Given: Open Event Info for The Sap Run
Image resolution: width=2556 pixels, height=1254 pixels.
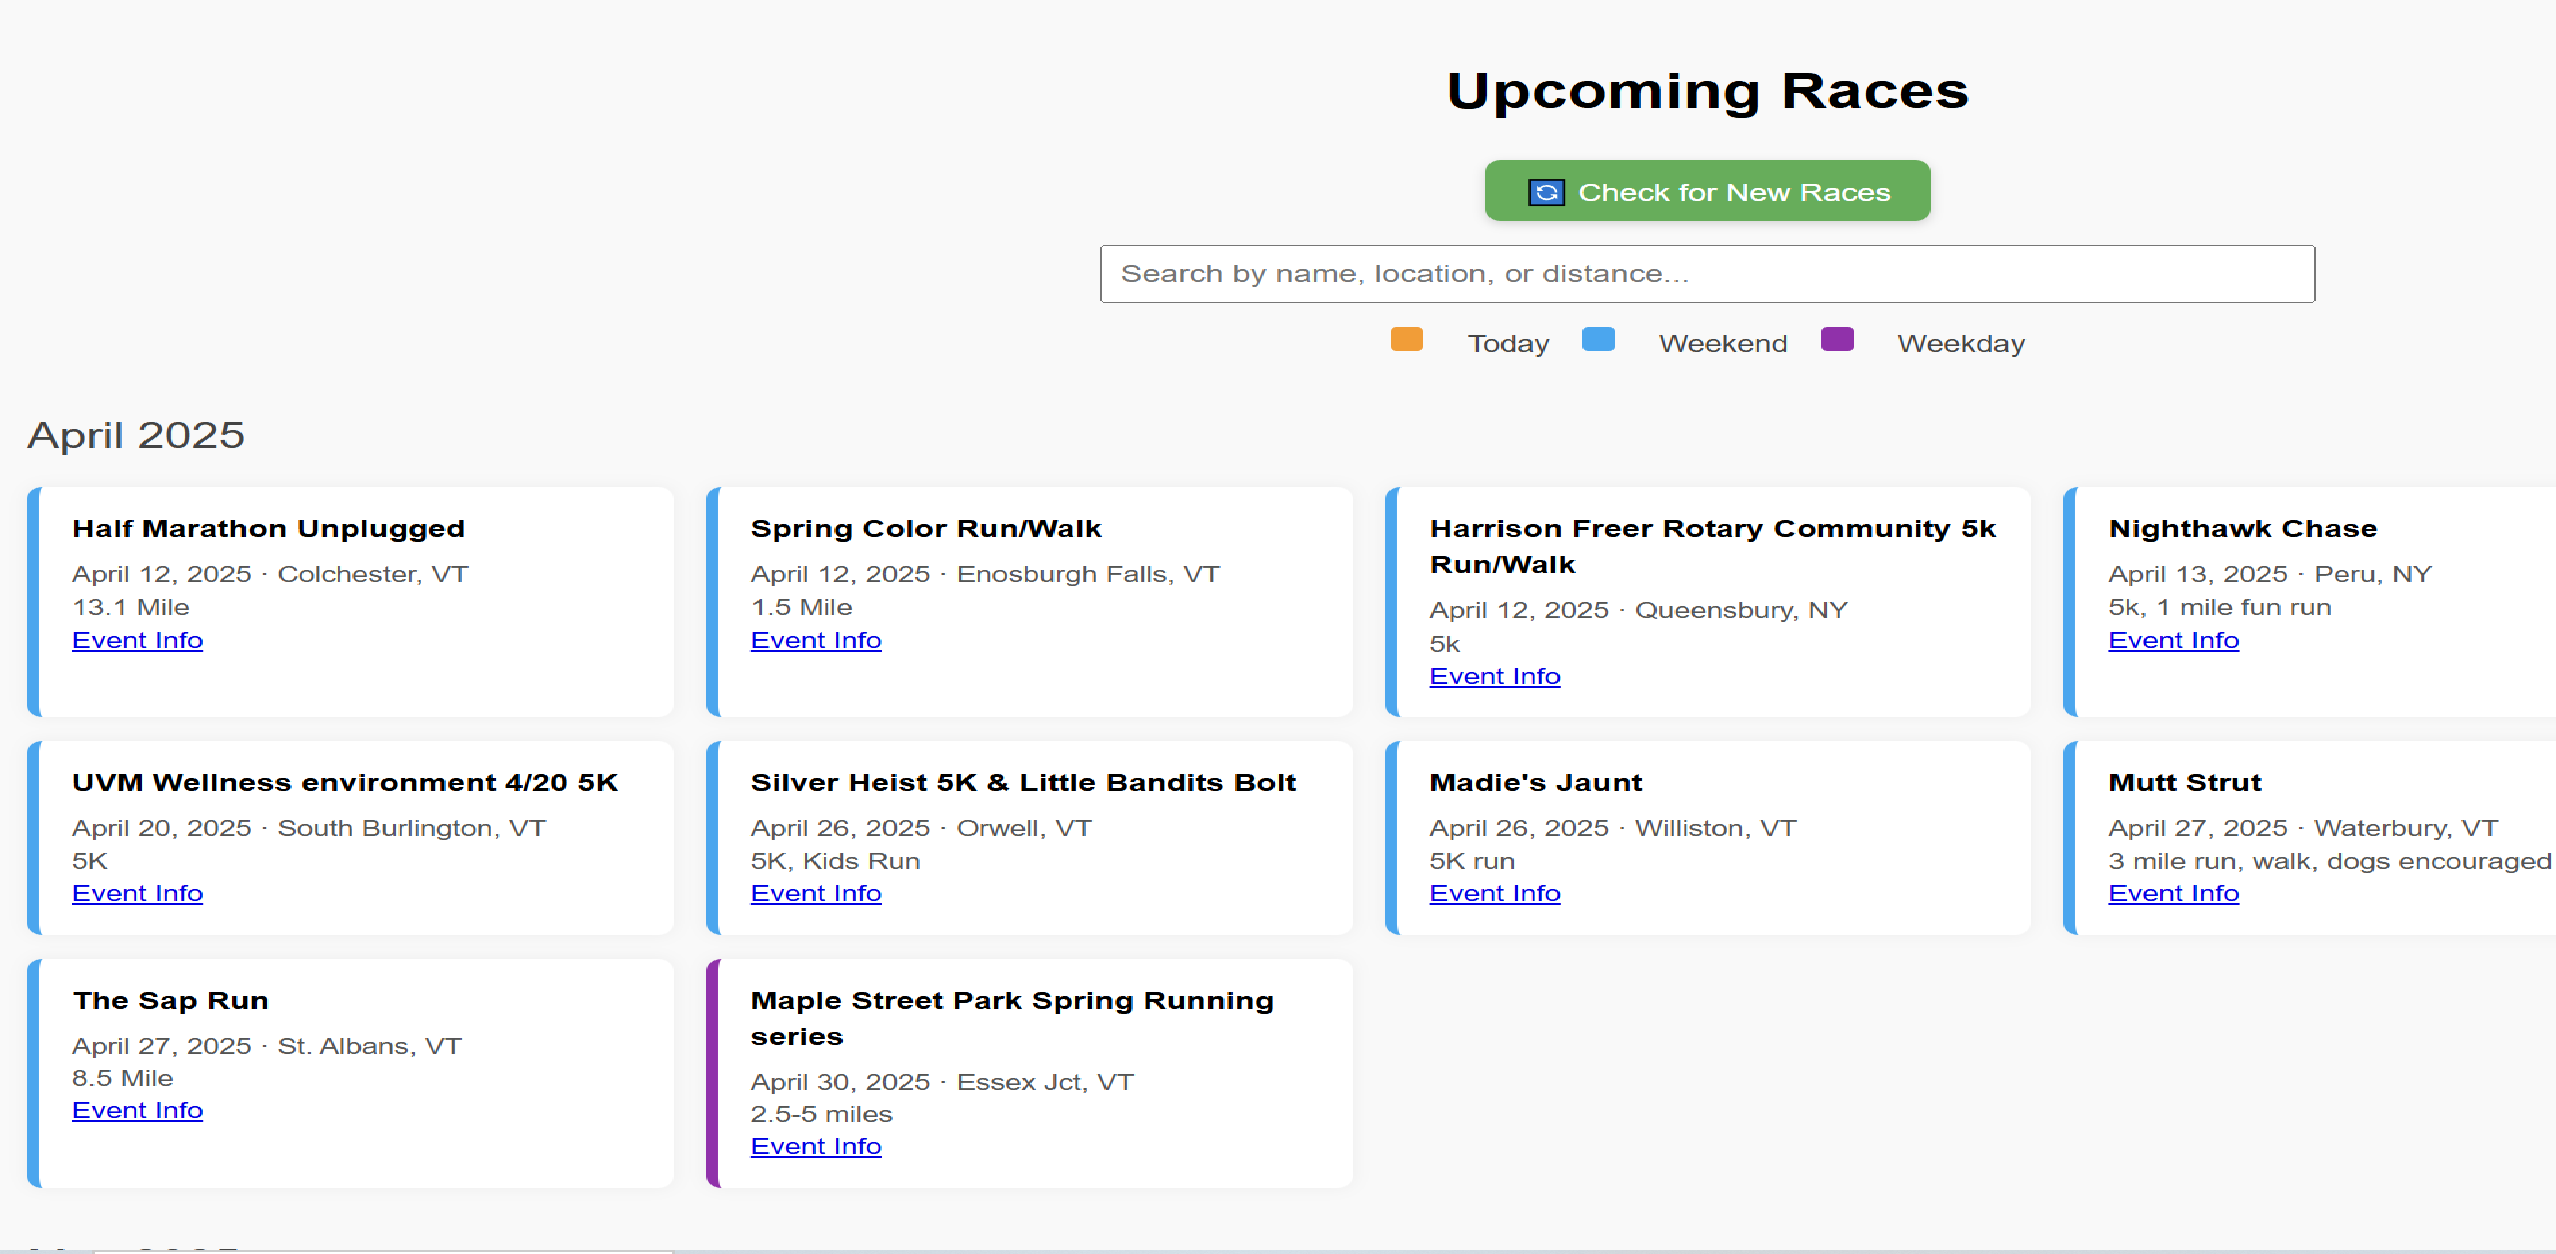Looking at the screenshot, I should click(x=138, y=1110).
